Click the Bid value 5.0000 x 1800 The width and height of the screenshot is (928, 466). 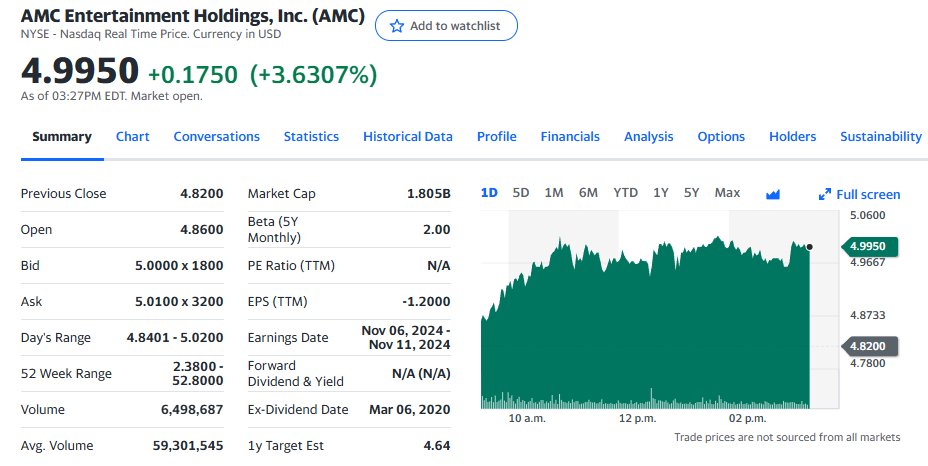[179, 266]
